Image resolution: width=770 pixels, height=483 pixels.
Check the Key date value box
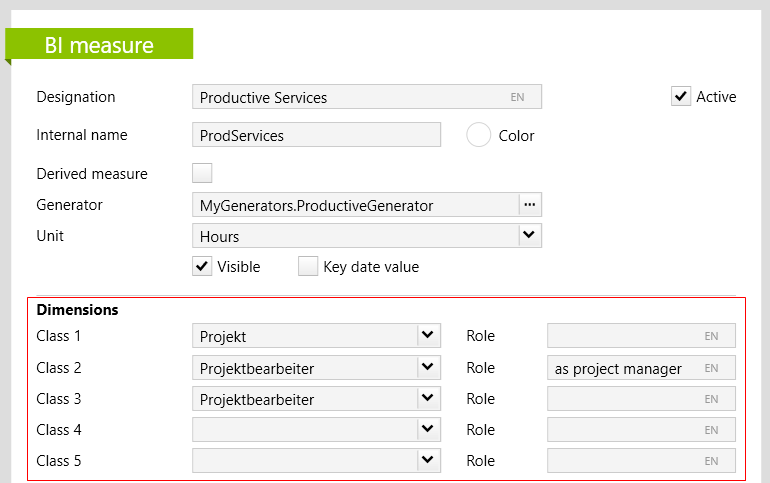point(308,266)
